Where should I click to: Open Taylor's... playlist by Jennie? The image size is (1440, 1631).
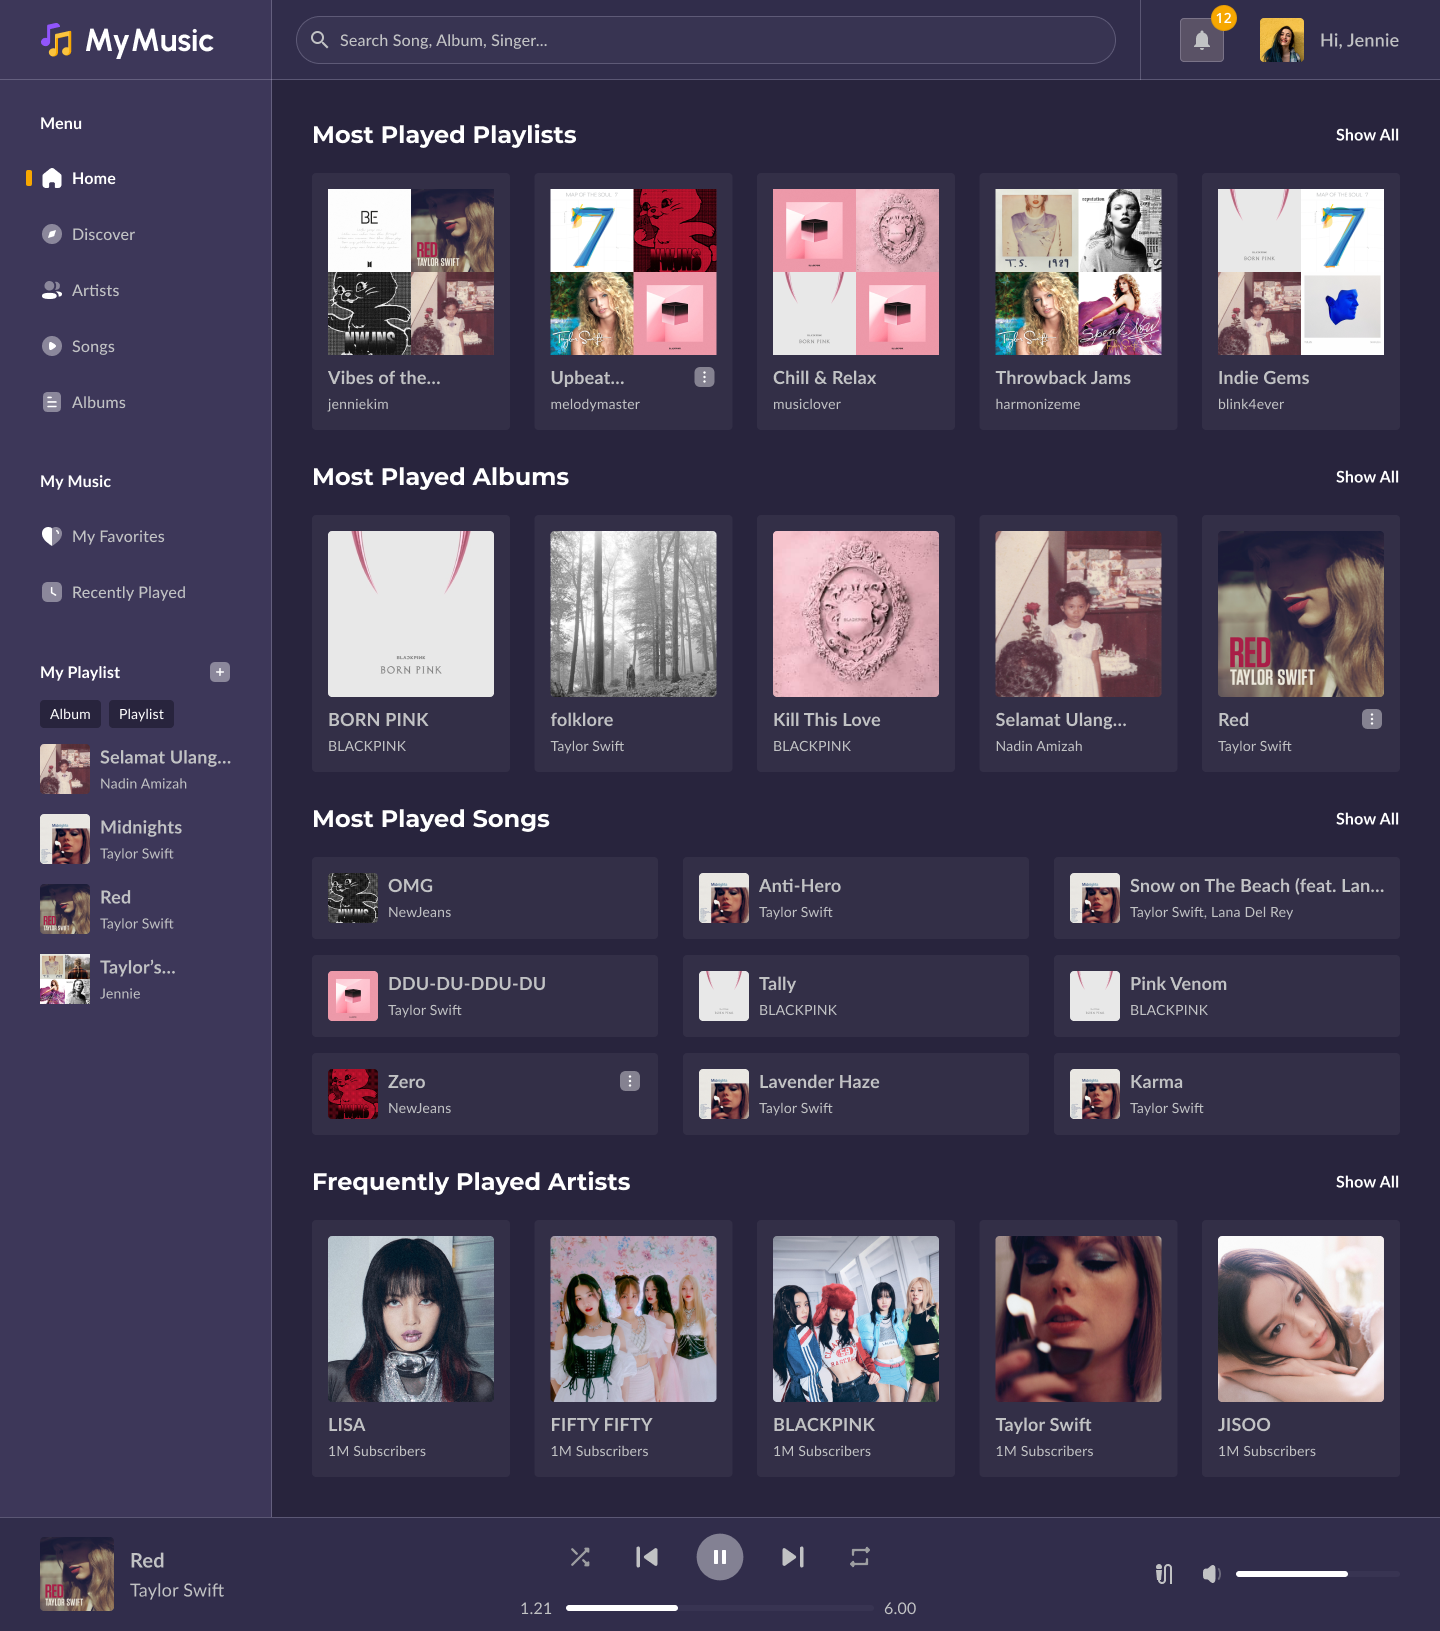point(136,979)
